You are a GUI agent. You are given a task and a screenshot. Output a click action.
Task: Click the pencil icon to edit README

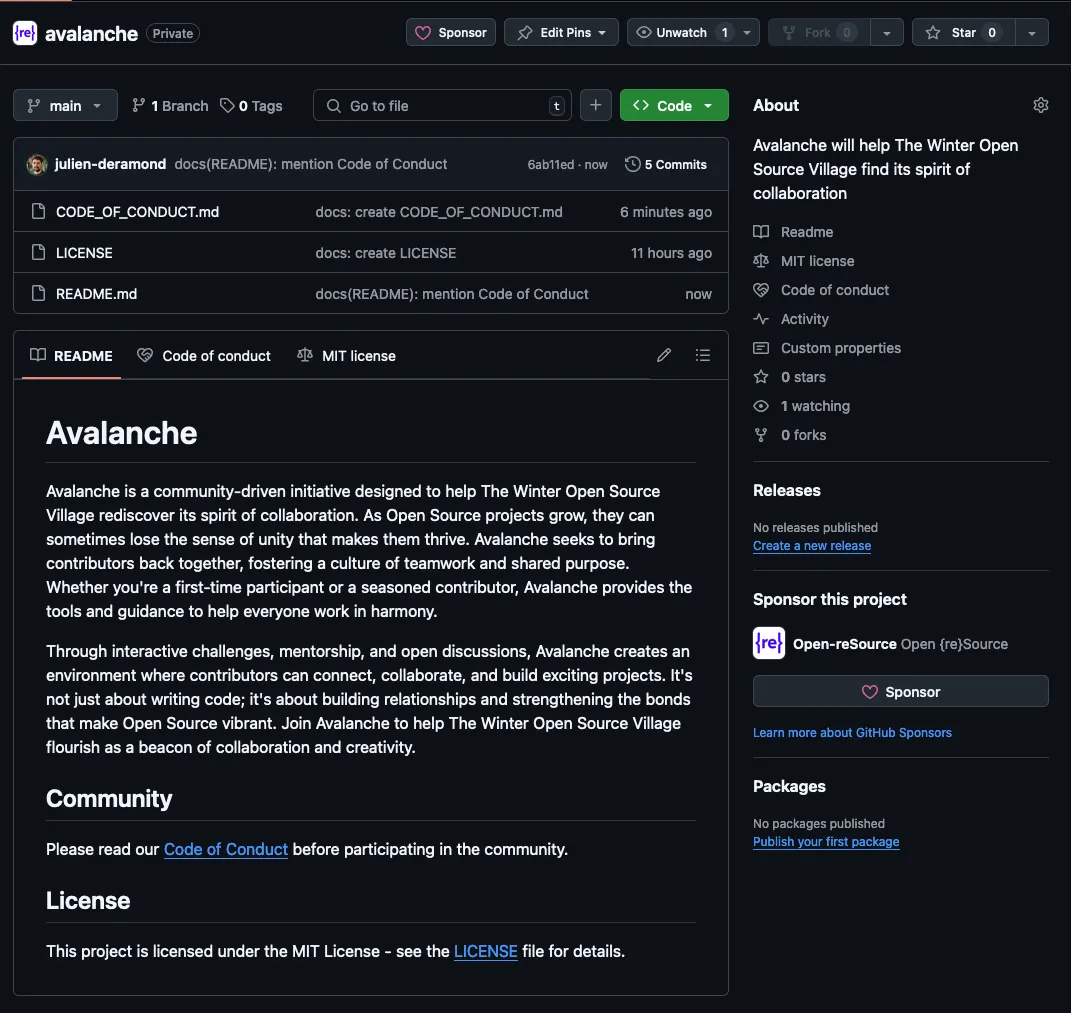tap(664, 355)
